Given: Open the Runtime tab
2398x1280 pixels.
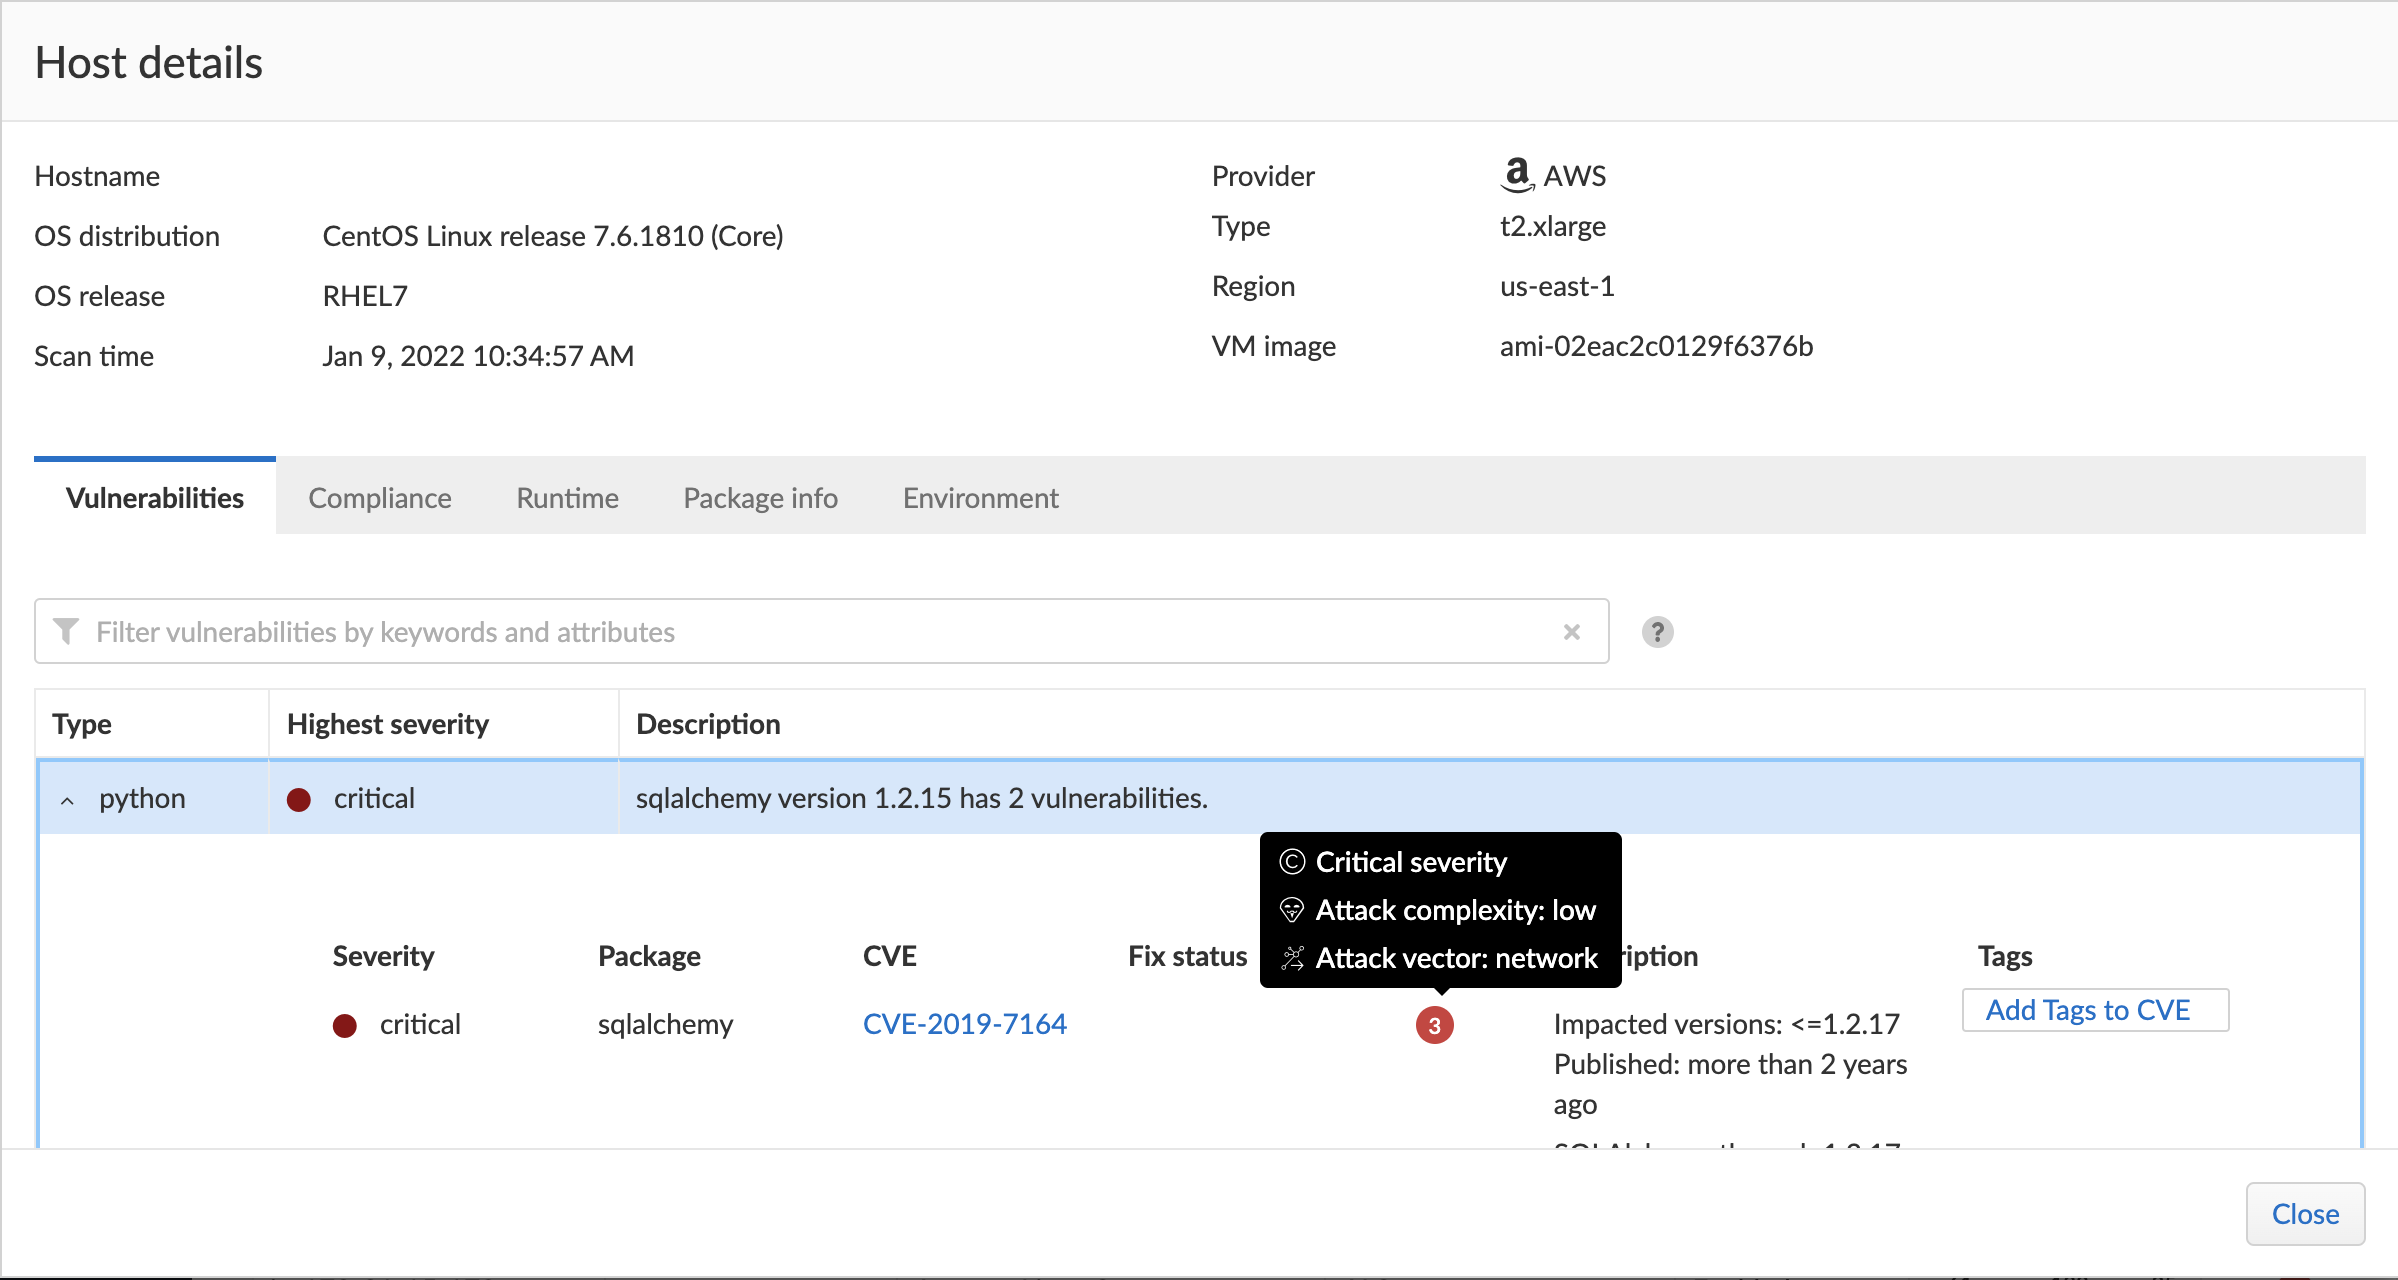Looking at the screenshot, I should click(567, 498).
